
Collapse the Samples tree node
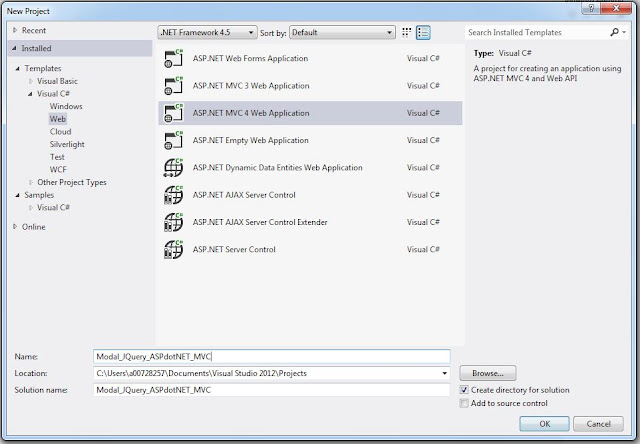click(18, 195)
